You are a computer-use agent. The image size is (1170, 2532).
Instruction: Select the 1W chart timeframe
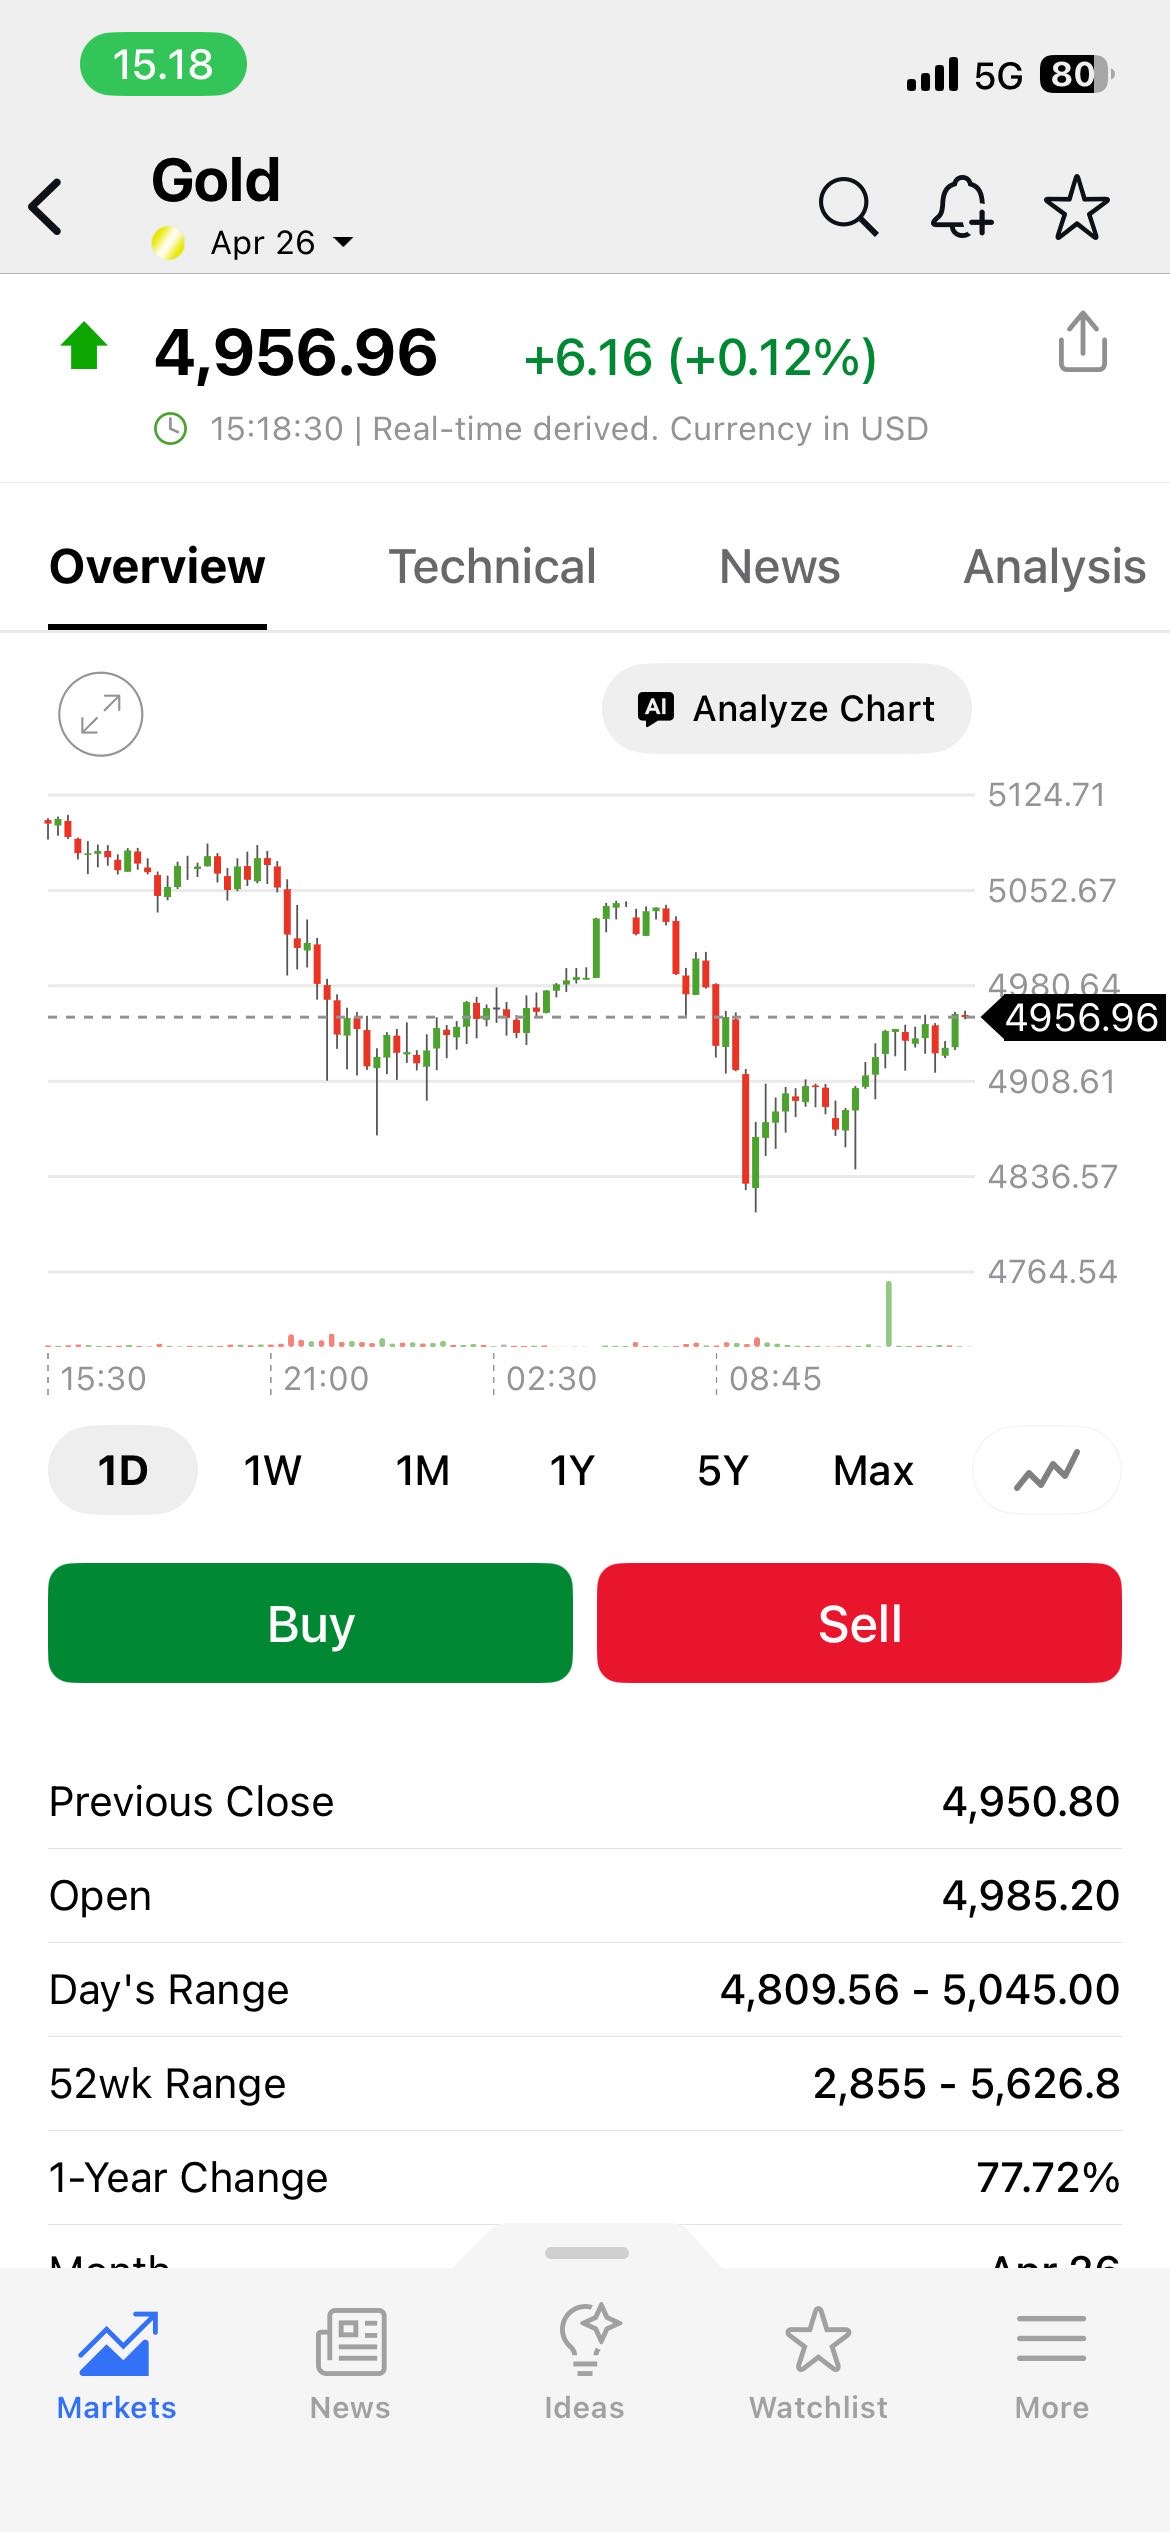pyautogui.click(x=272, y=1471)
